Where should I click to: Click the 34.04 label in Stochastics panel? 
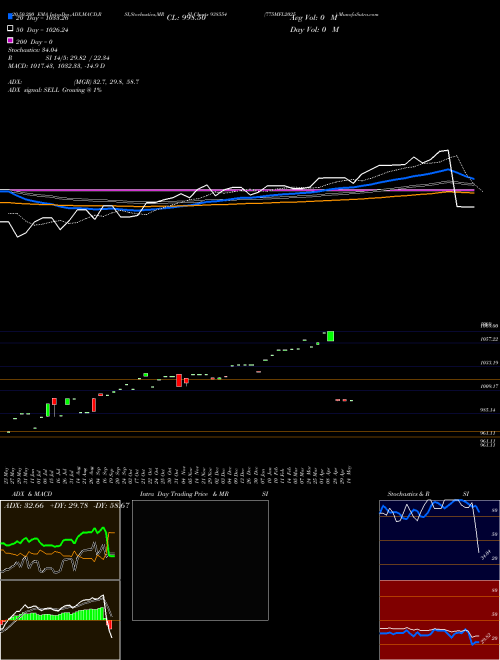click(x=486, y=555)
